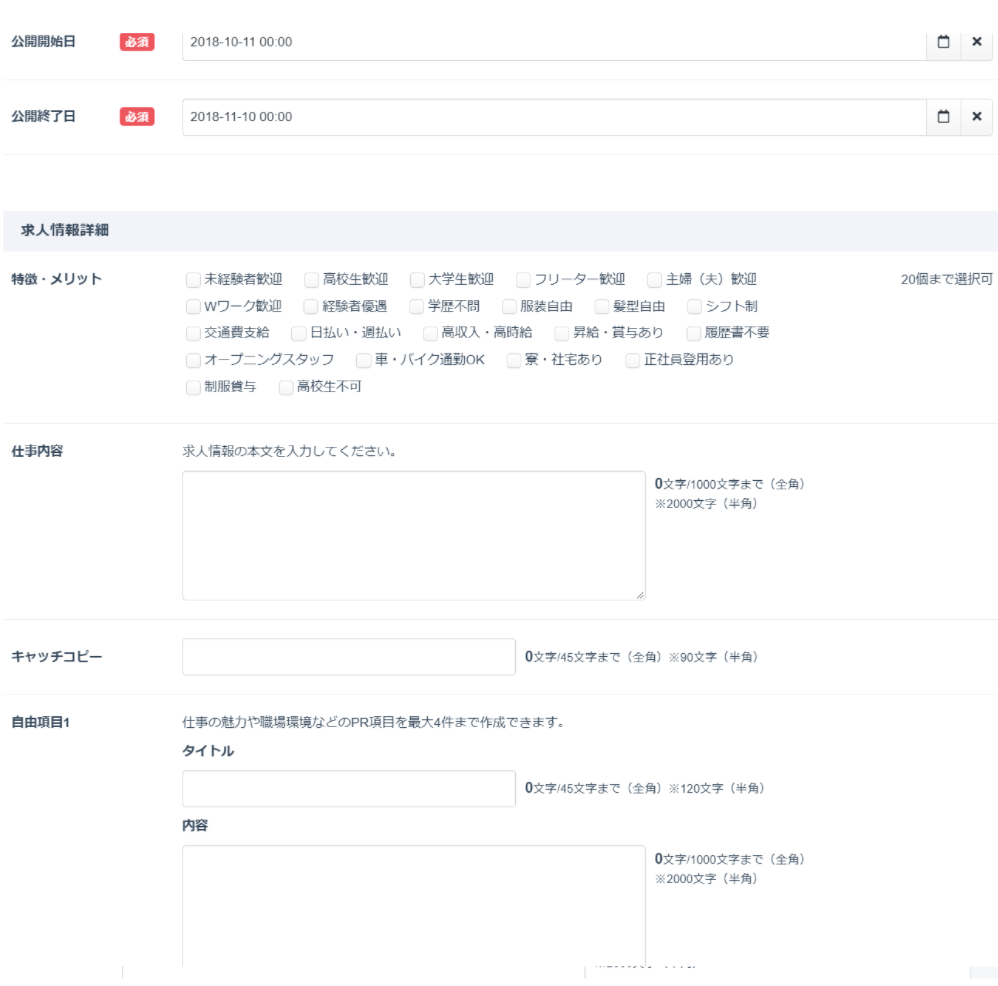Click the 自由項目1 タイトル input field
Screen dimensions: 998x986
(x=348, y=789)
